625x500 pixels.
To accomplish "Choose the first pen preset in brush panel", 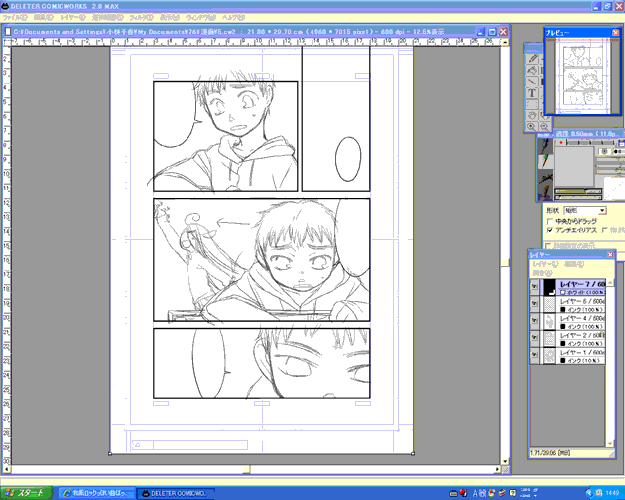I will coord(545,145).
